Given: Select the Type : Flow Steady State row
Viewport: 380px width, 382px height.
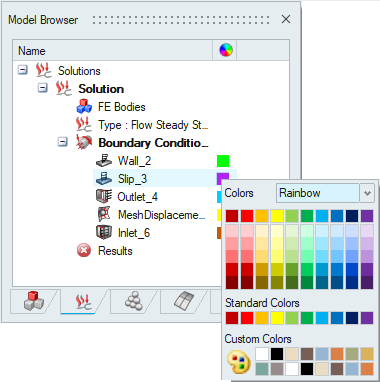Looking at the screenshot, I should click(153, 125).
